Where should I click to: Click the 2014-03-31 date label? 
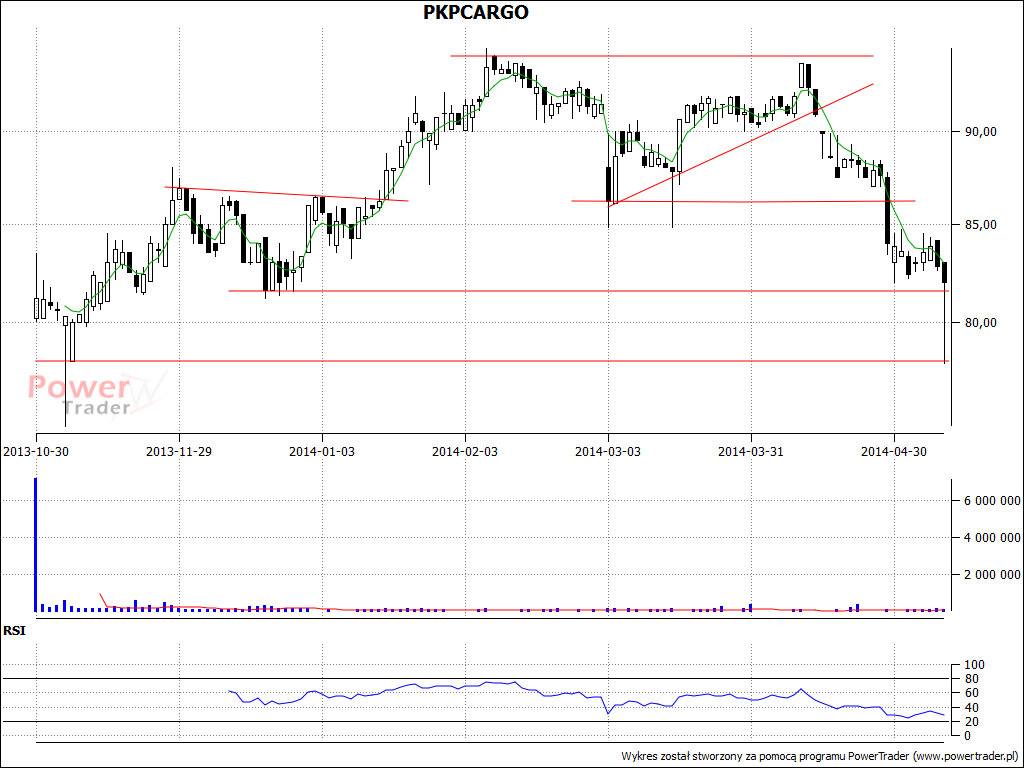click(x=751, y=451)
